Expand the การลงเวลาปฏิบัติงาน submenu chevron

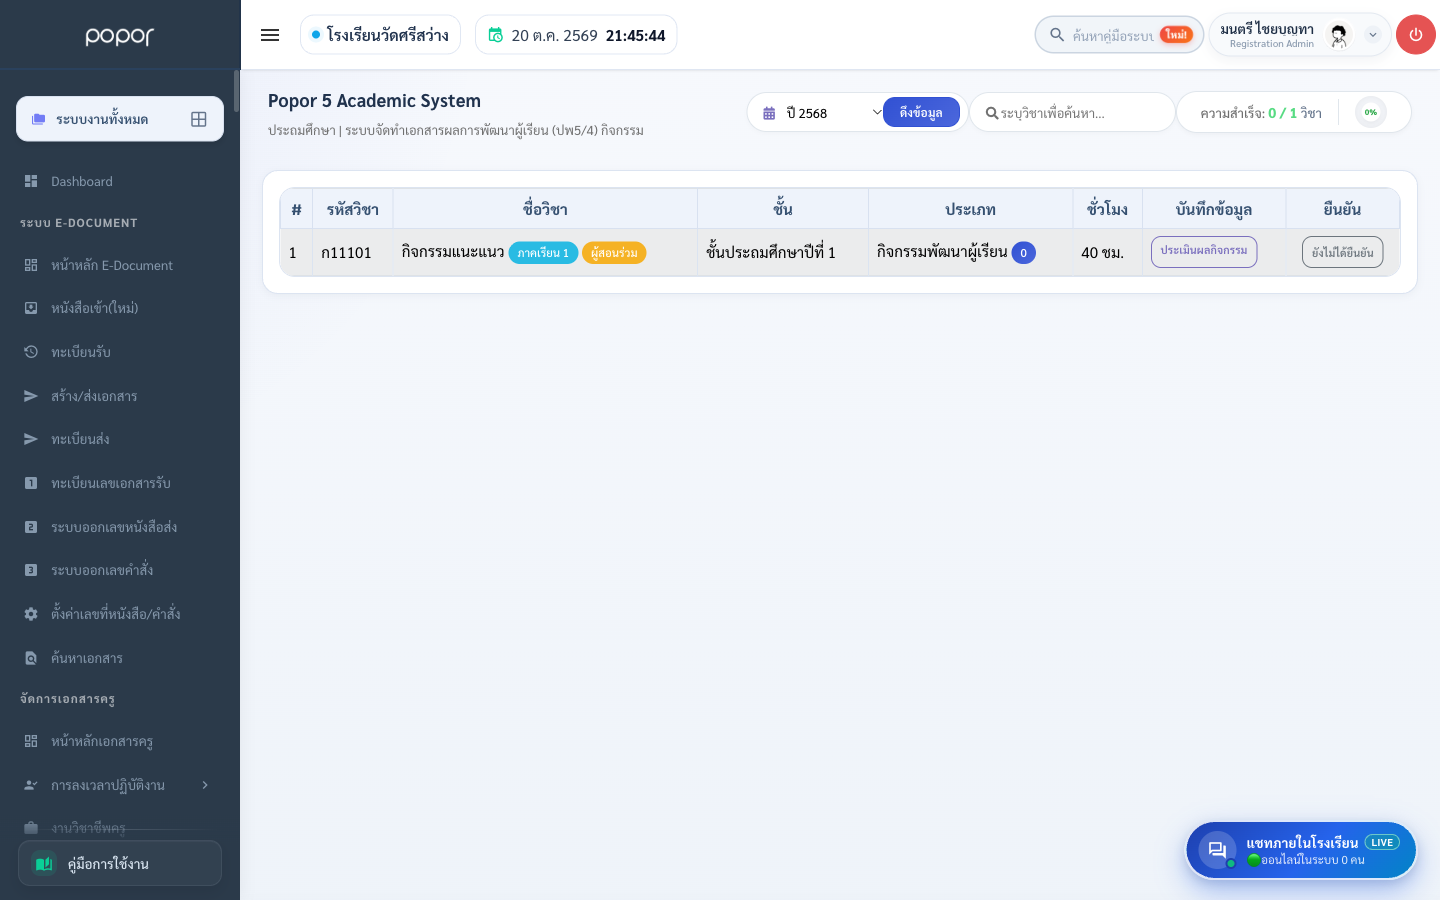[205, 785]
